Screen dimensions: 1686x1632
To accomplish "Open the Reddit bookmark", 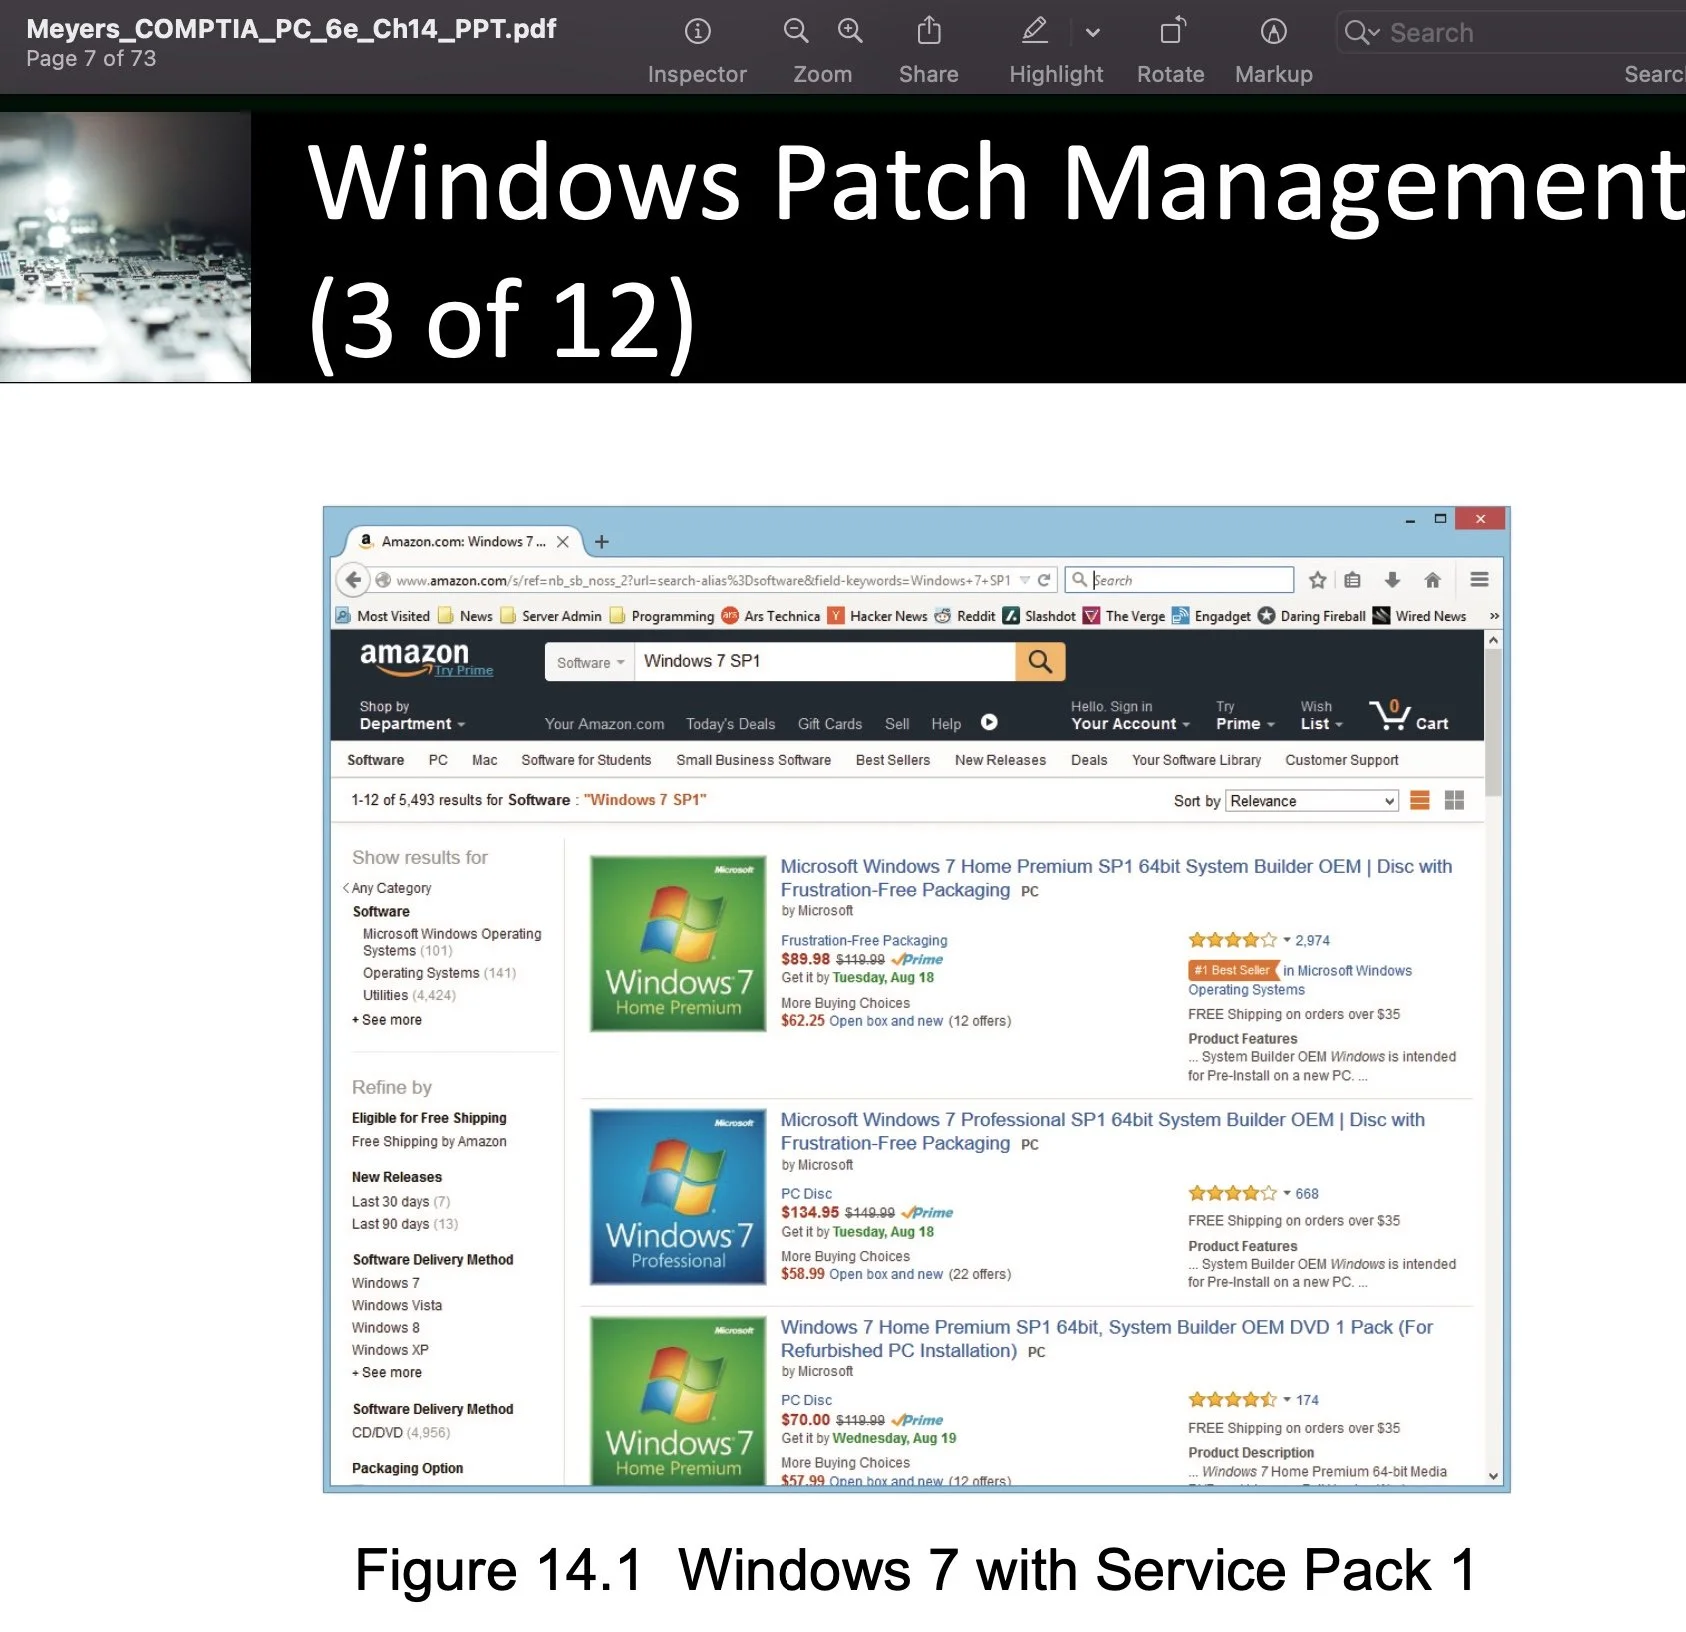I will click(x=966, y=616).
